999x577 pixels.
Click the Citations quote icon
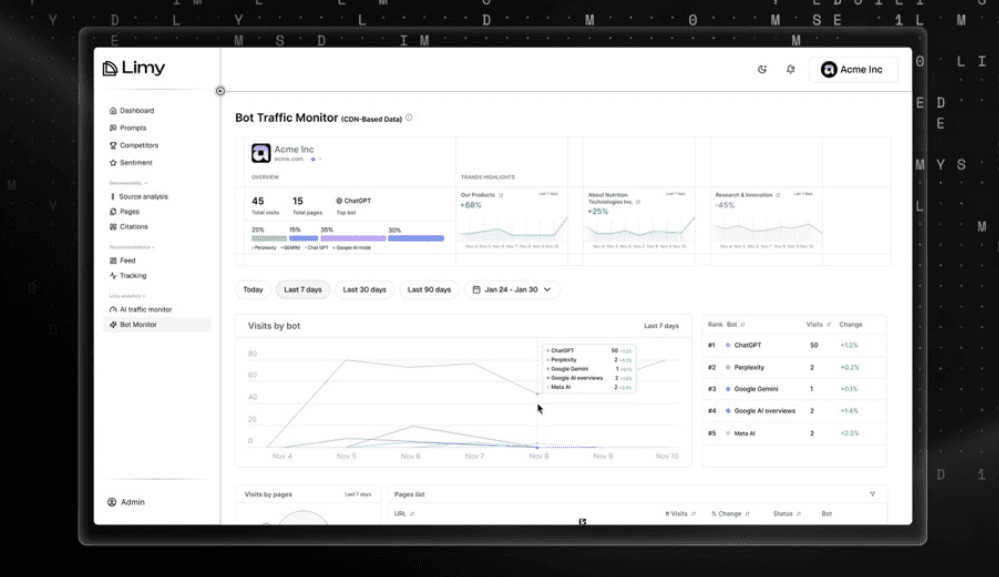point(113,227)
